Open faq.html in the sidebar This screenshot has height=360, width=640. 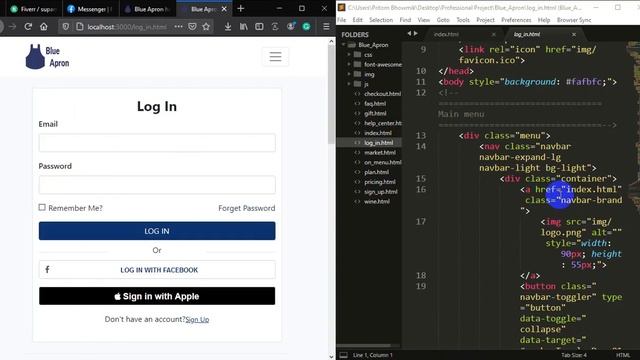coord(375,104)
